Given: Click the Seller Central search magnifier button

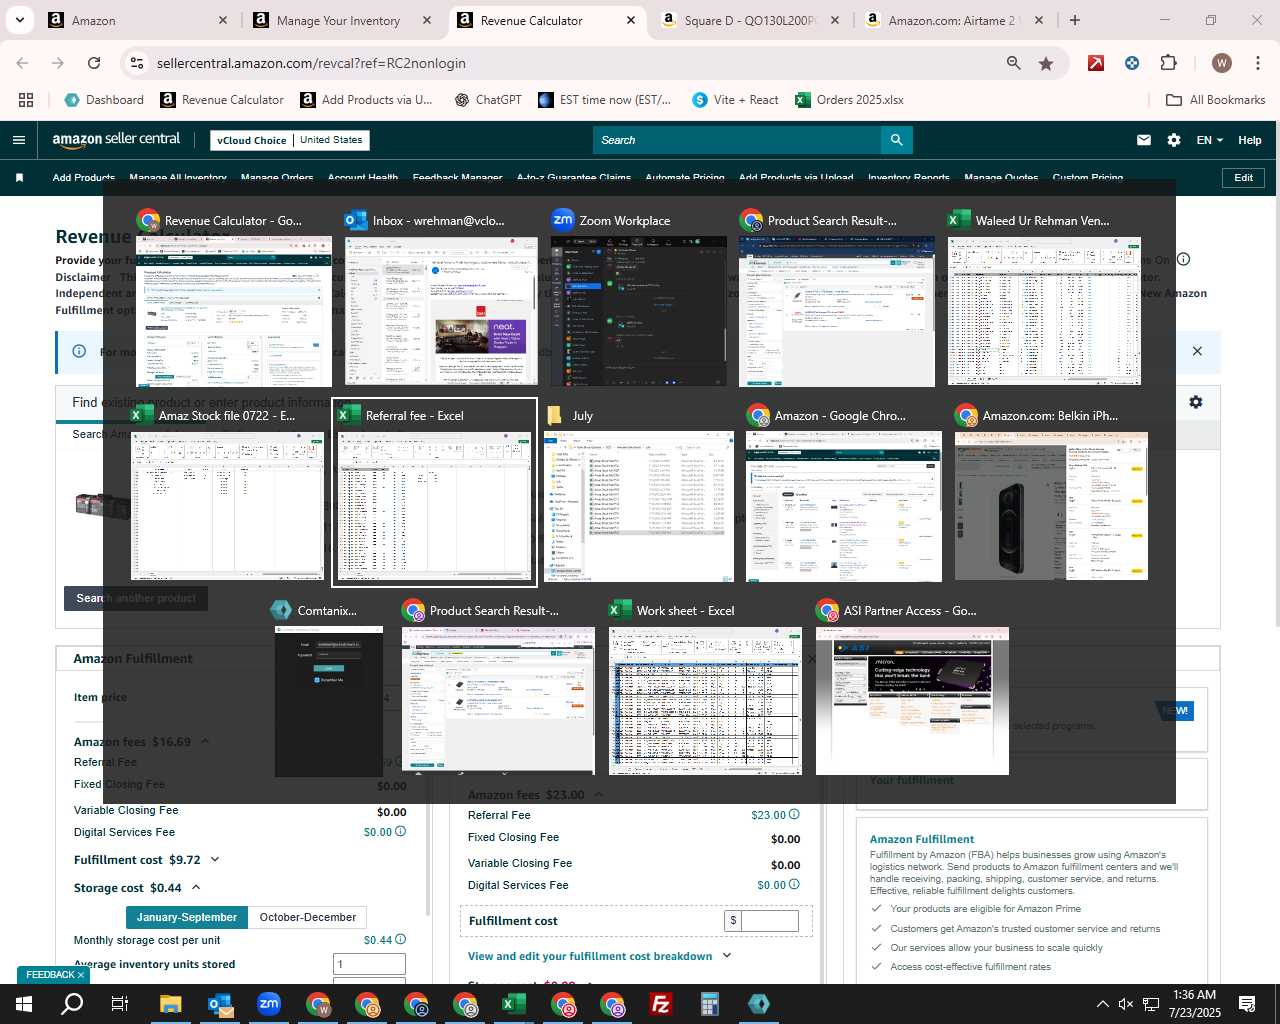Looking at the screenshot, I should (x=897, y=140).
